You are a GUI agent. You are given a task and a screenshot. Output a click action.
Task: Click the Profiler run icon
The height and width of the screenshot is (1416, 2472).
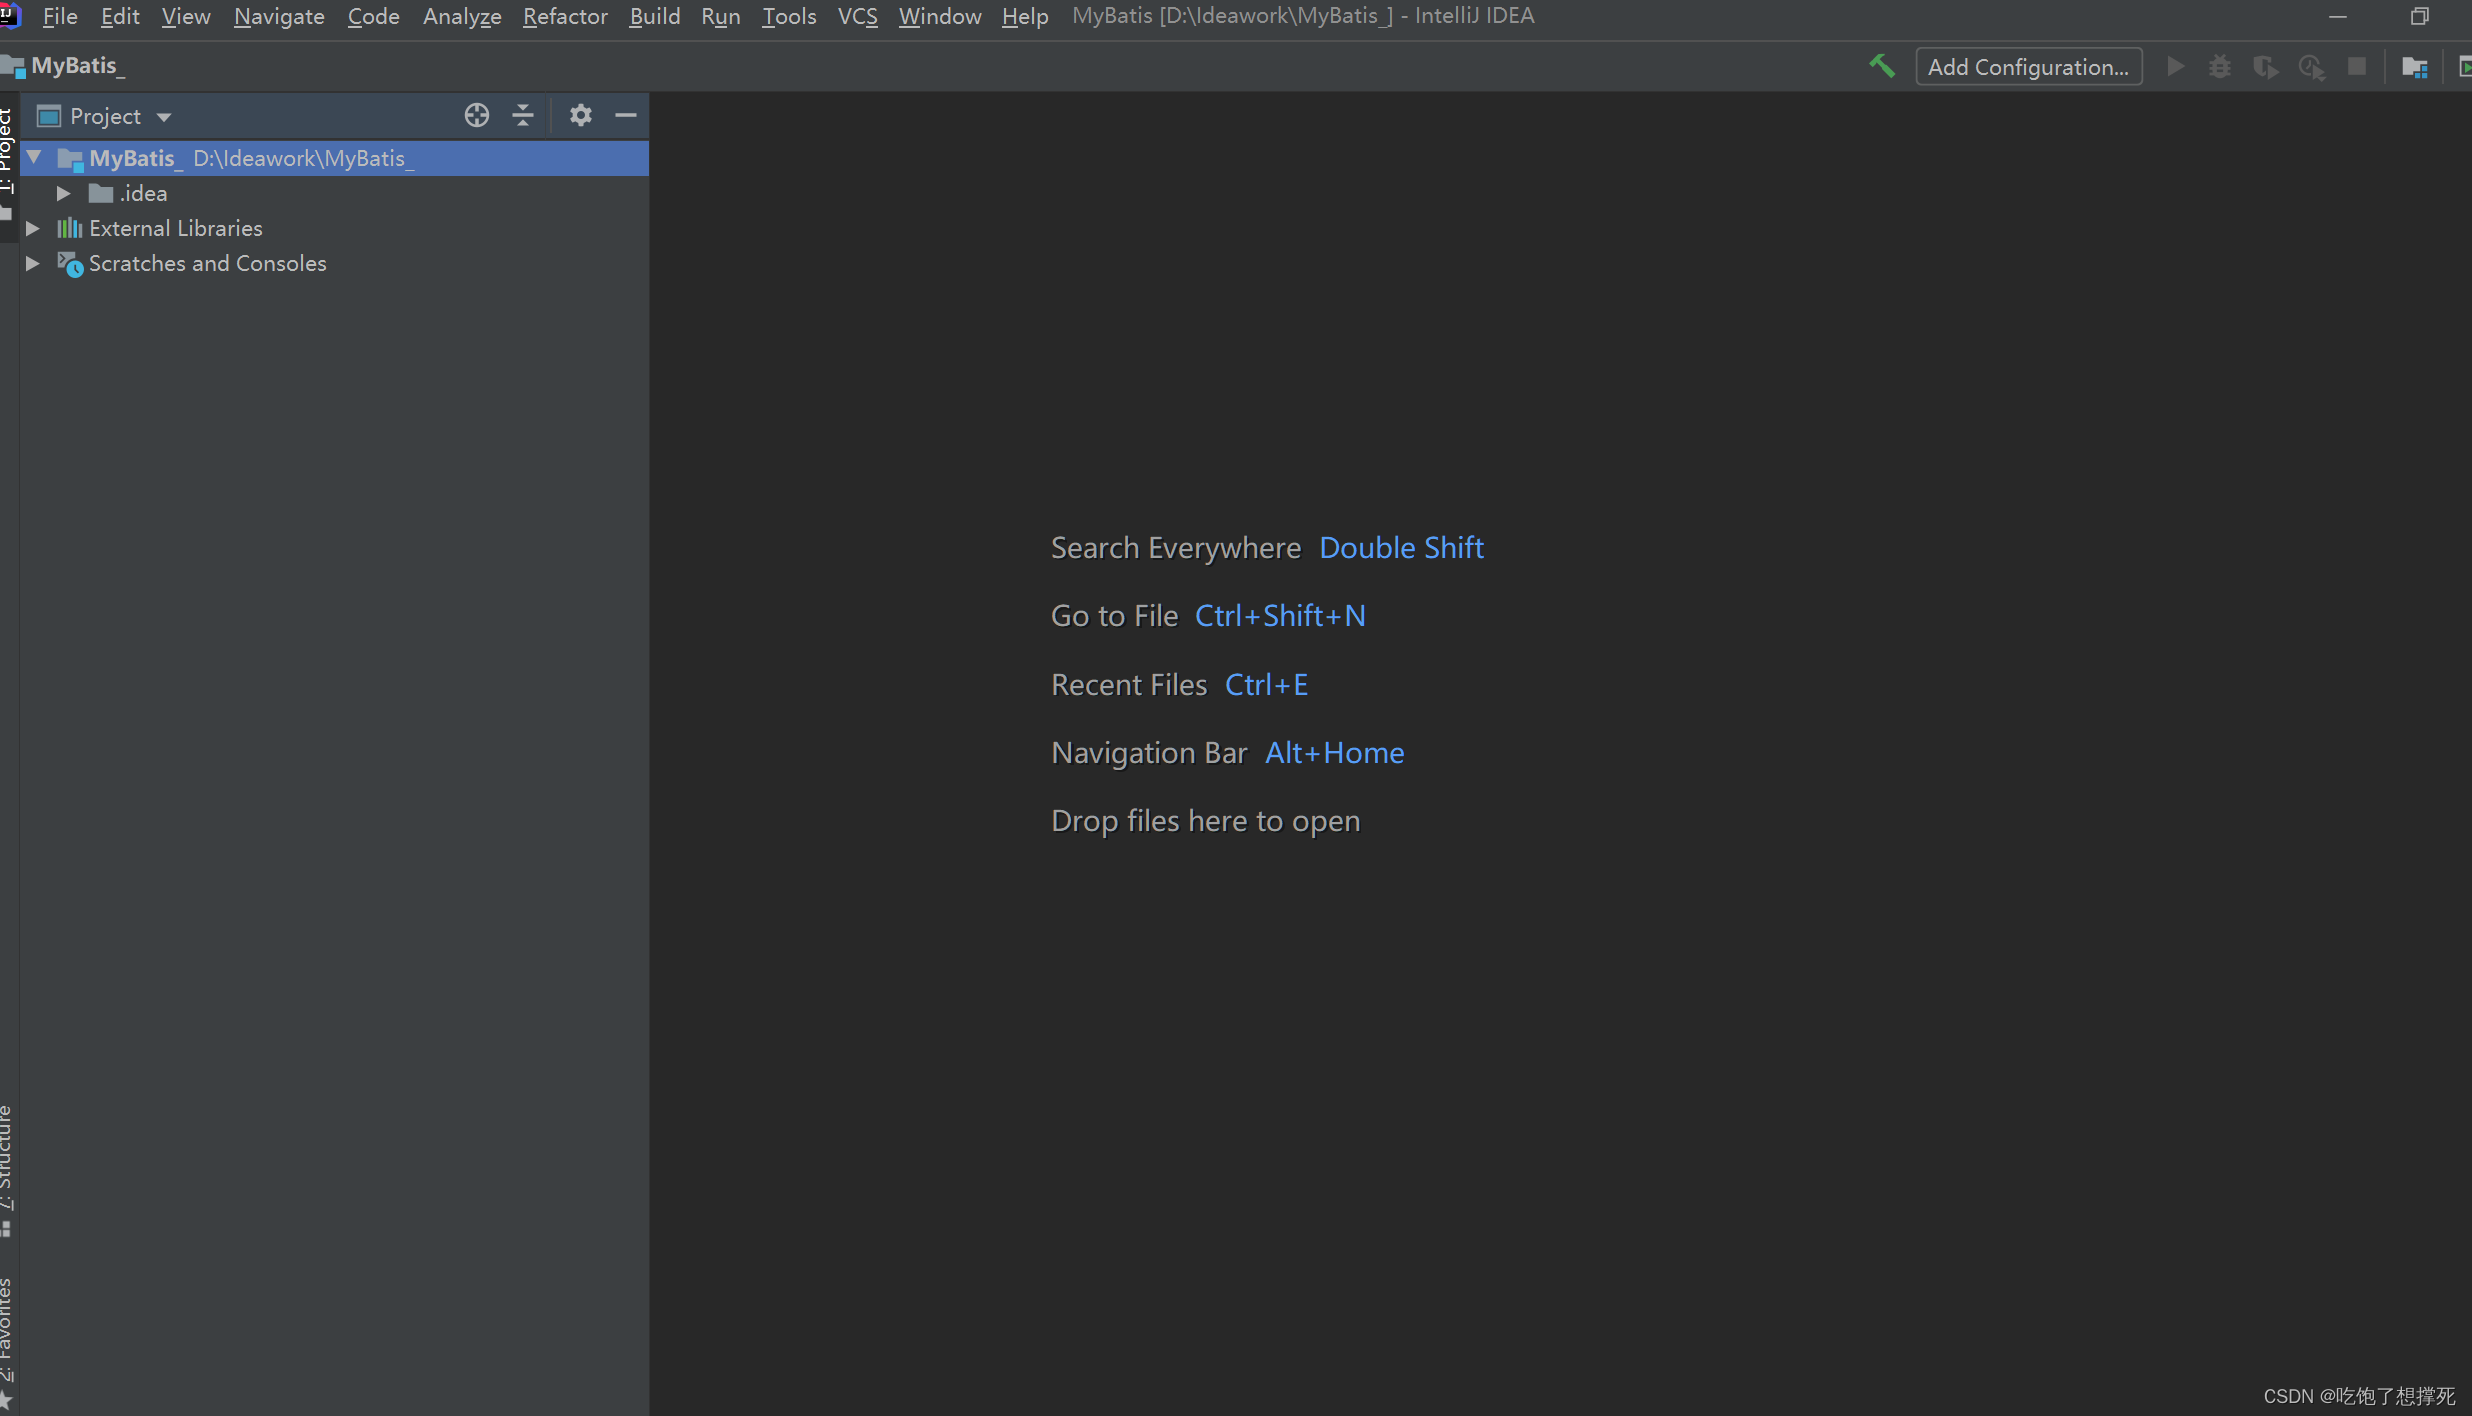pos(2312,67)
